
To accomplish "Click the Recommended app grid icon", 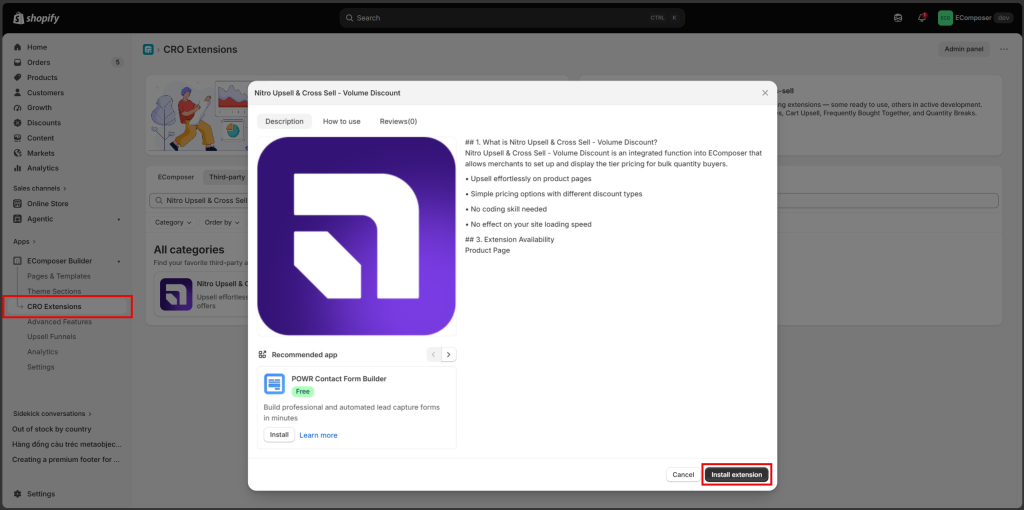I will pos(263,355).
